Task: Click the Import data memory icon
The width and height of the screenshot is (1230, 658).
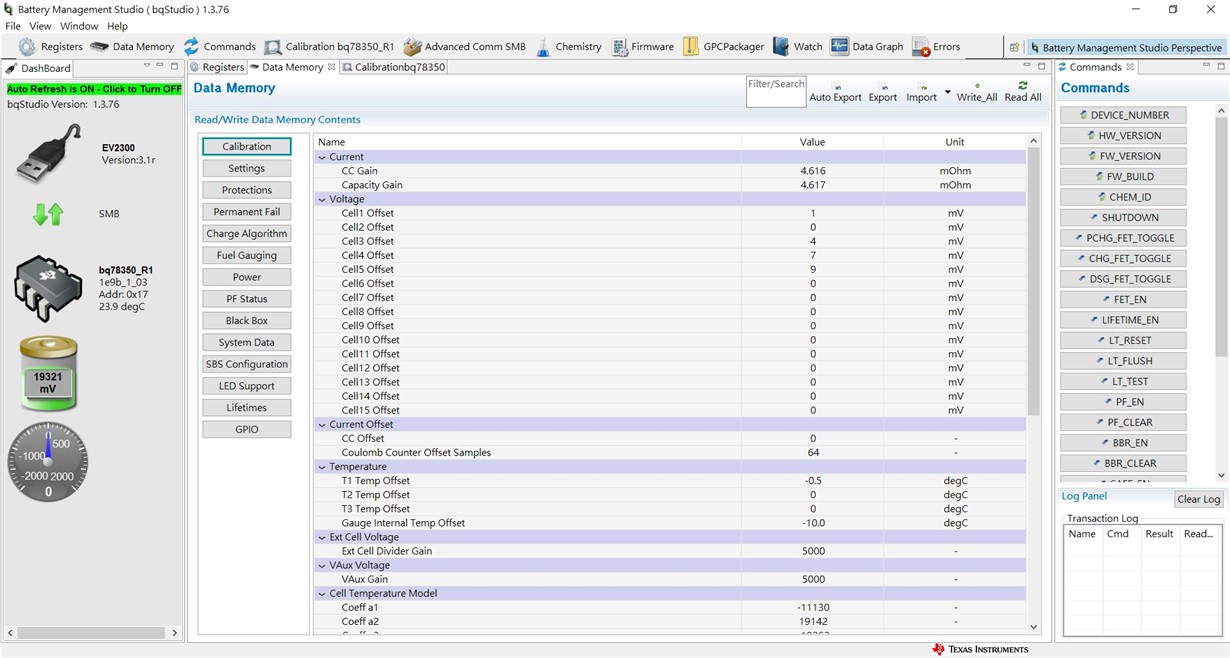Action: (922, 87)
